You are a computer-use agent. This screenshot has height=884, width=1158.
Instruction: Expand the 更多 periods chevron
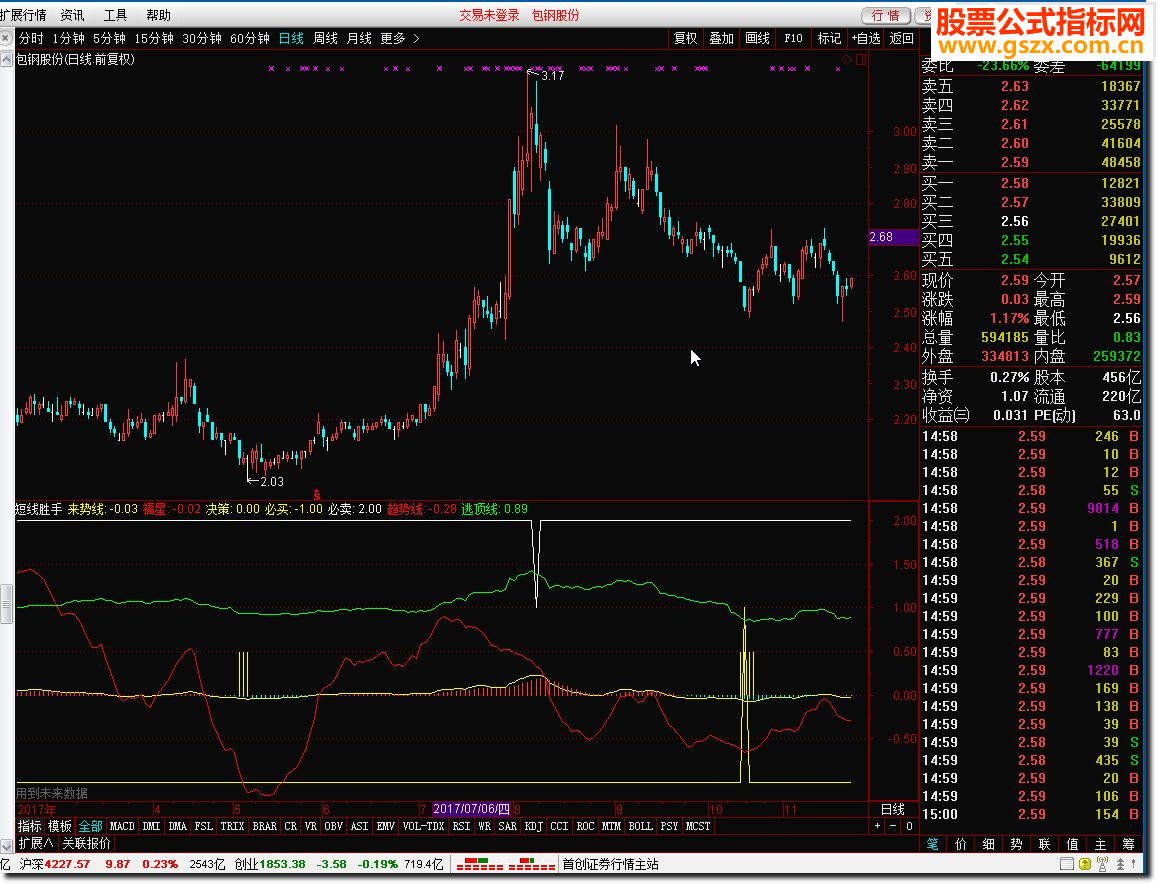click(417, 38)
